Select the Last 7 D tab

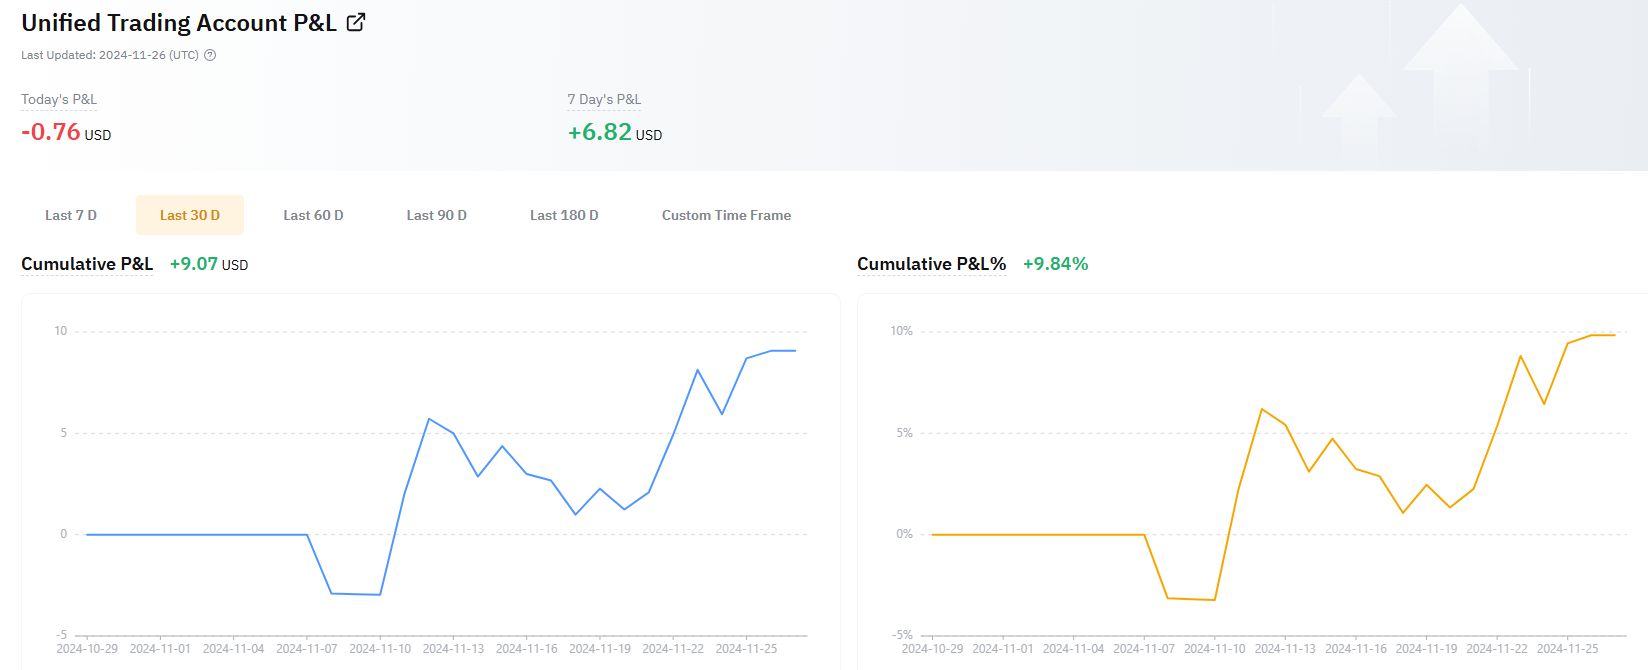click(71, 215)
